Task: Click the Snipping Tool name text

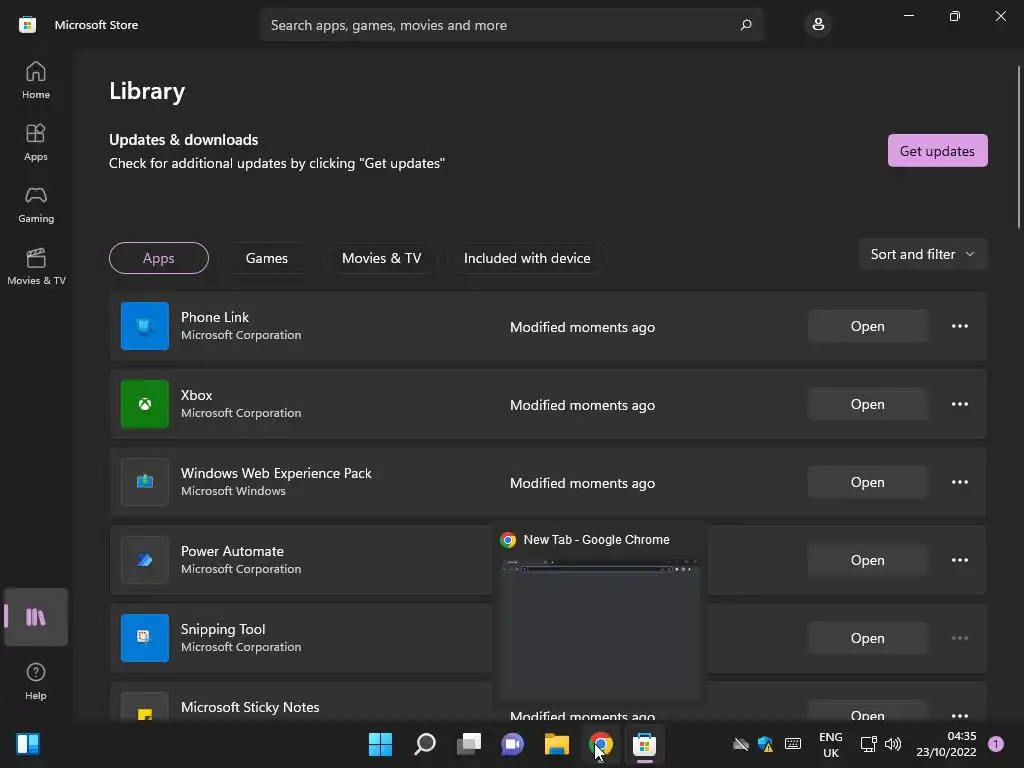Action: coord(223,629)
